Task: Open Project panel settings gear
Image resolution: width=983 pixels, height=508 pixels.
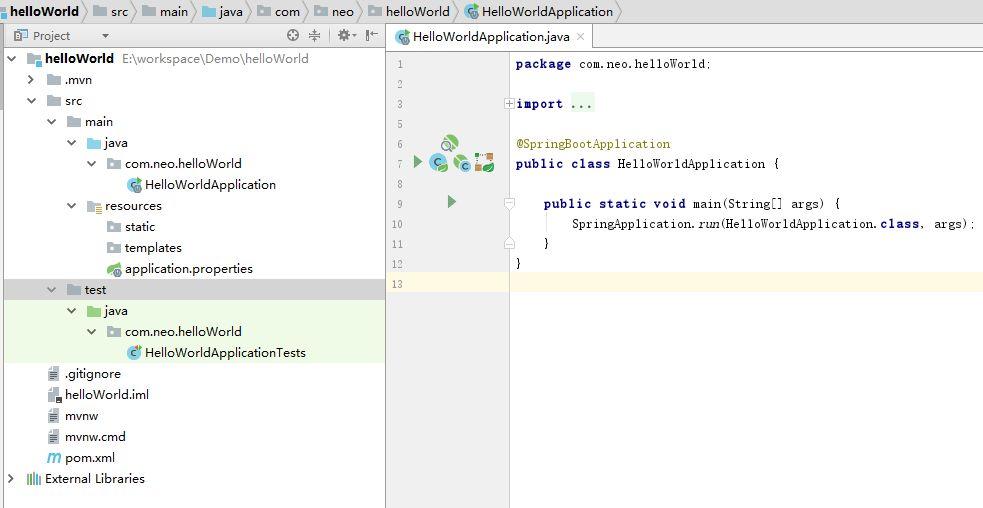Action: [x=345, y=36]
